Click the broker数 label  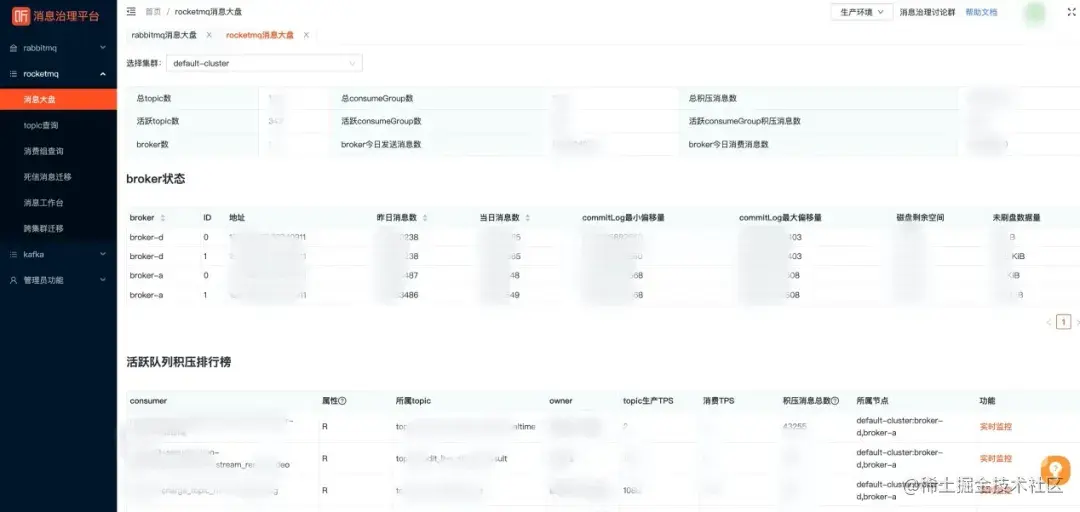coord(152,144)
